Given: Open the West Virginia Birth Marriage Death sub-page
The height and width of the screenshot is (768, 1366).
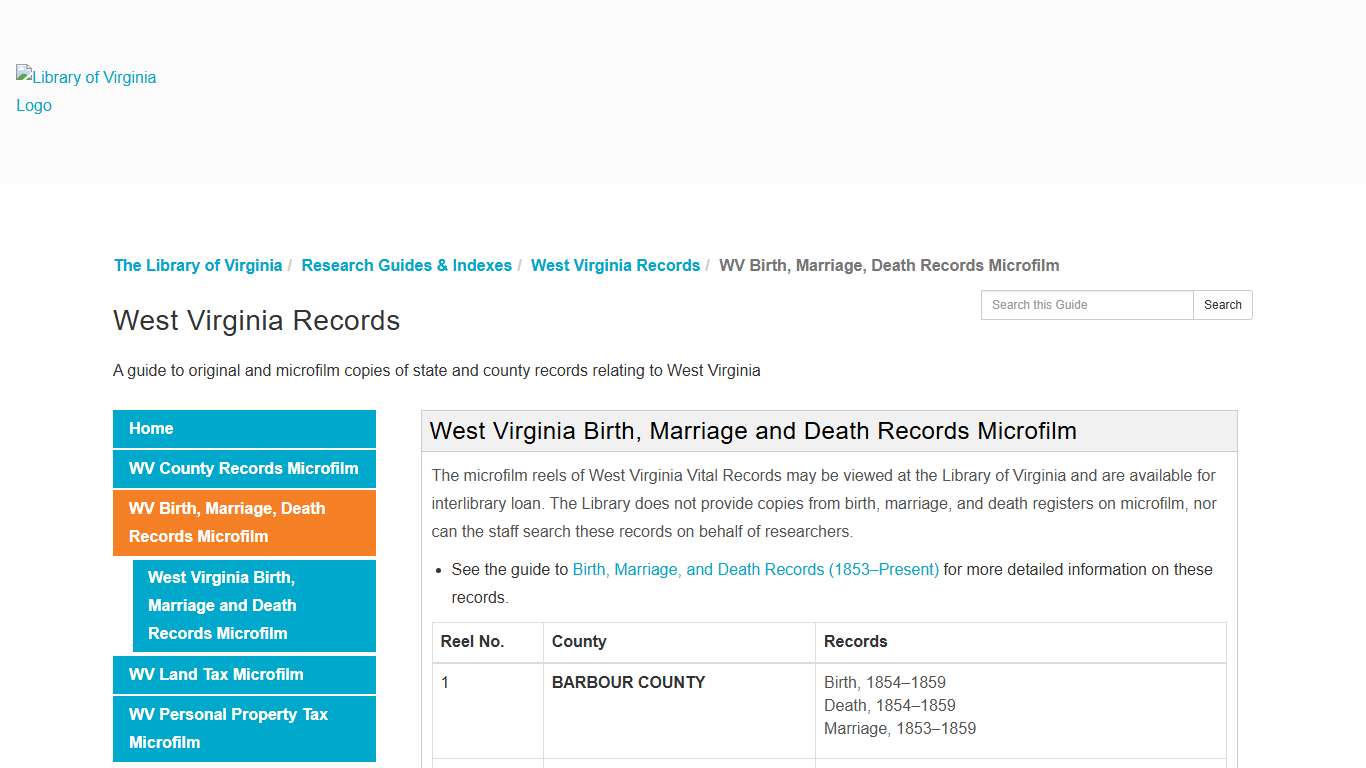Looking at the screenshot, I should 222,605.
